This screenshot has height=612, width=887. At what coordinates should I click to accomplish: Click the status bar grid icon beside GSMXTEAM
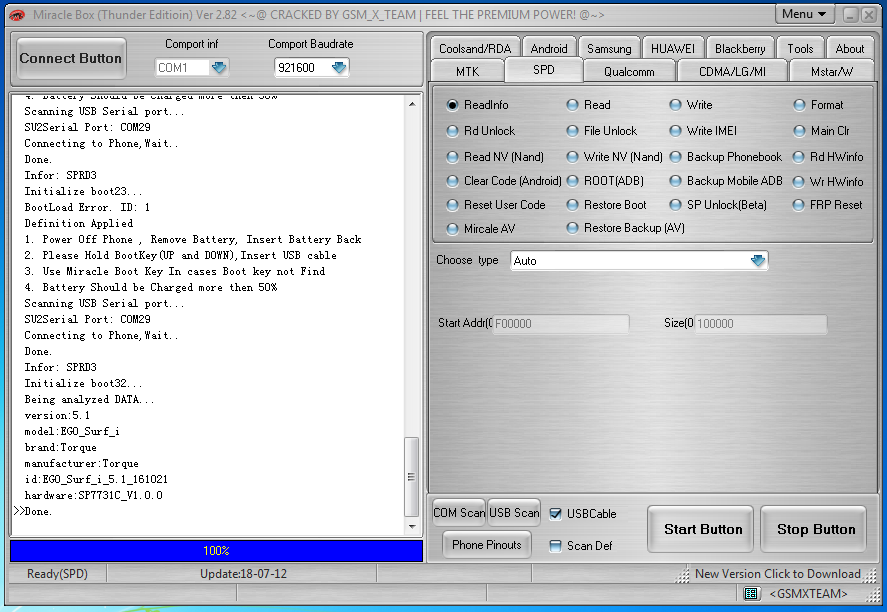coord(751,593)
